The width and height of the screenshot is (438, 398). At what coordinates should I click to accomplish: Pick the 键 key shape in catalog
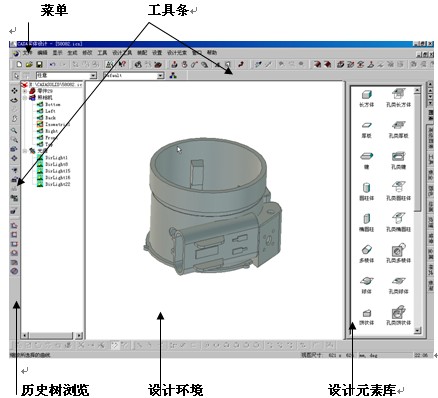(366, 160)
